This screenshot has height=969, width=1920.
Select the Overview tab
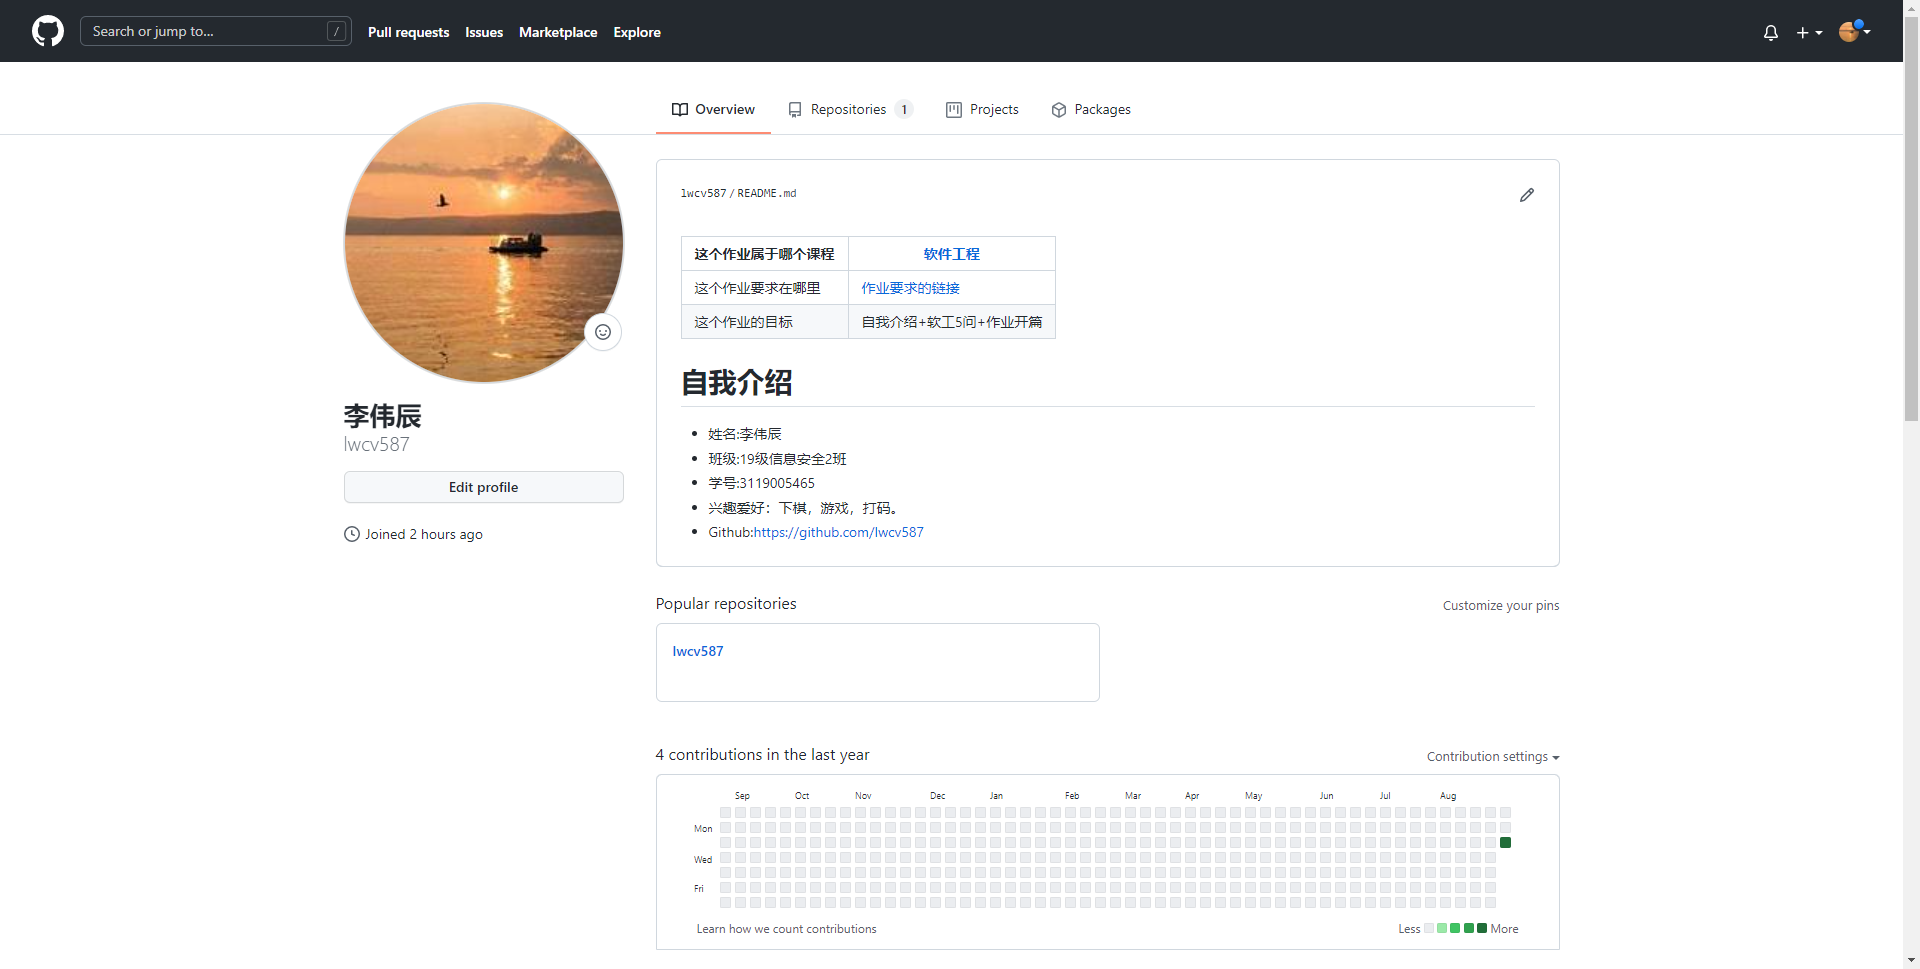click(x=713, y=109)
